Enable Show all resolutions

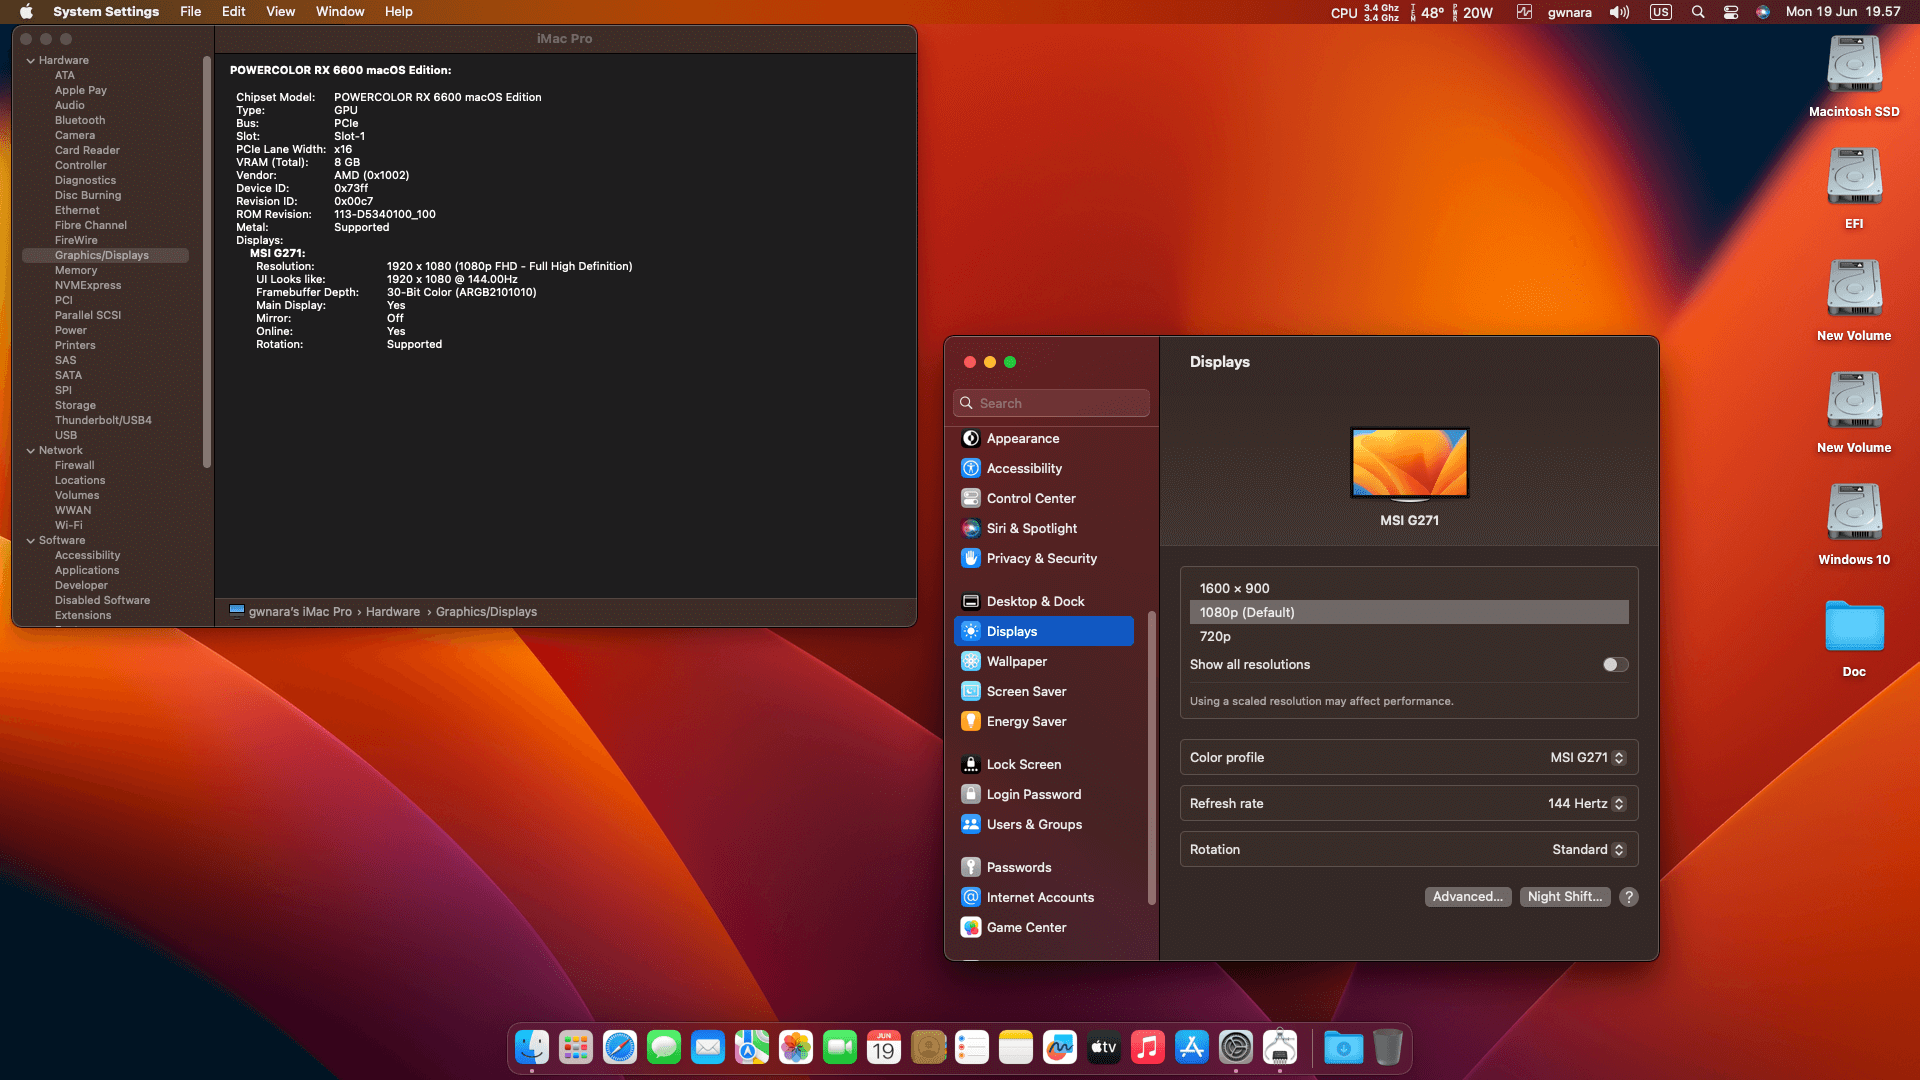(x=1613, y=664)
